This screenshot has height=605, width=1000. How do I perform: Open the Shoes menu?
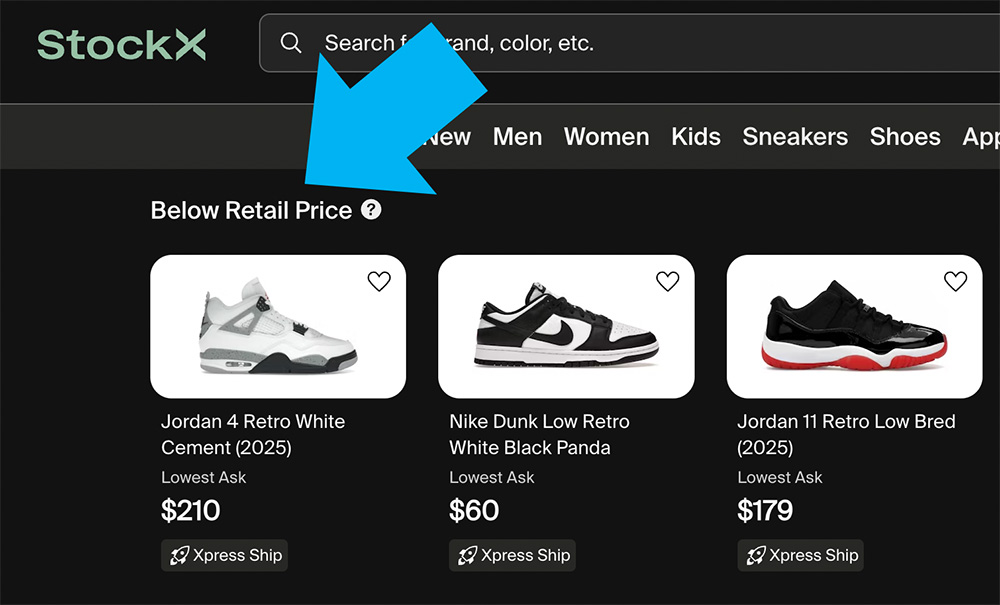[905, 137]
